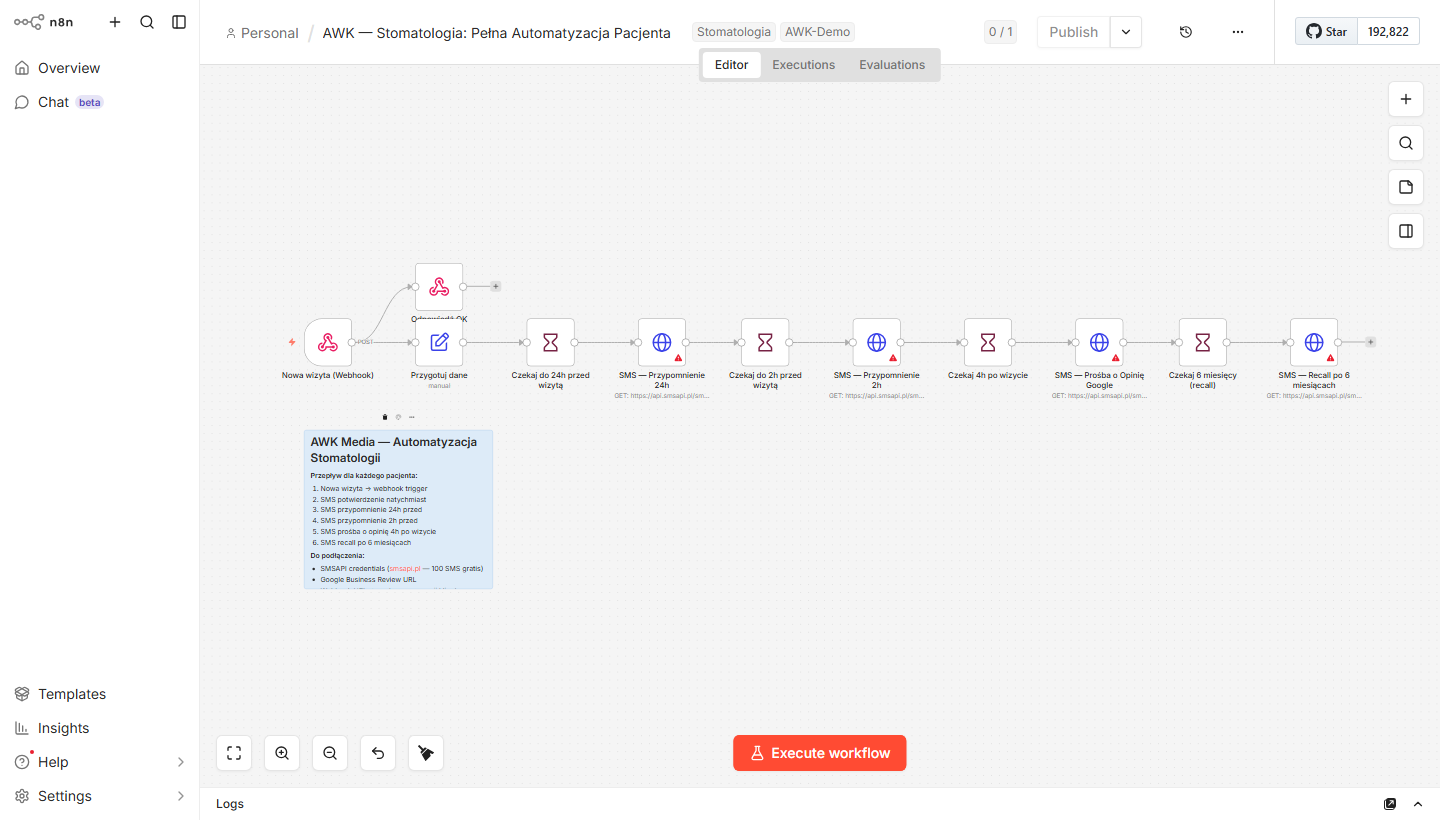Image resolution: width=1440 pixels, height=820 pixels.
Task: Click the n8n logo in the sidebar
Action: click(43, 22)
